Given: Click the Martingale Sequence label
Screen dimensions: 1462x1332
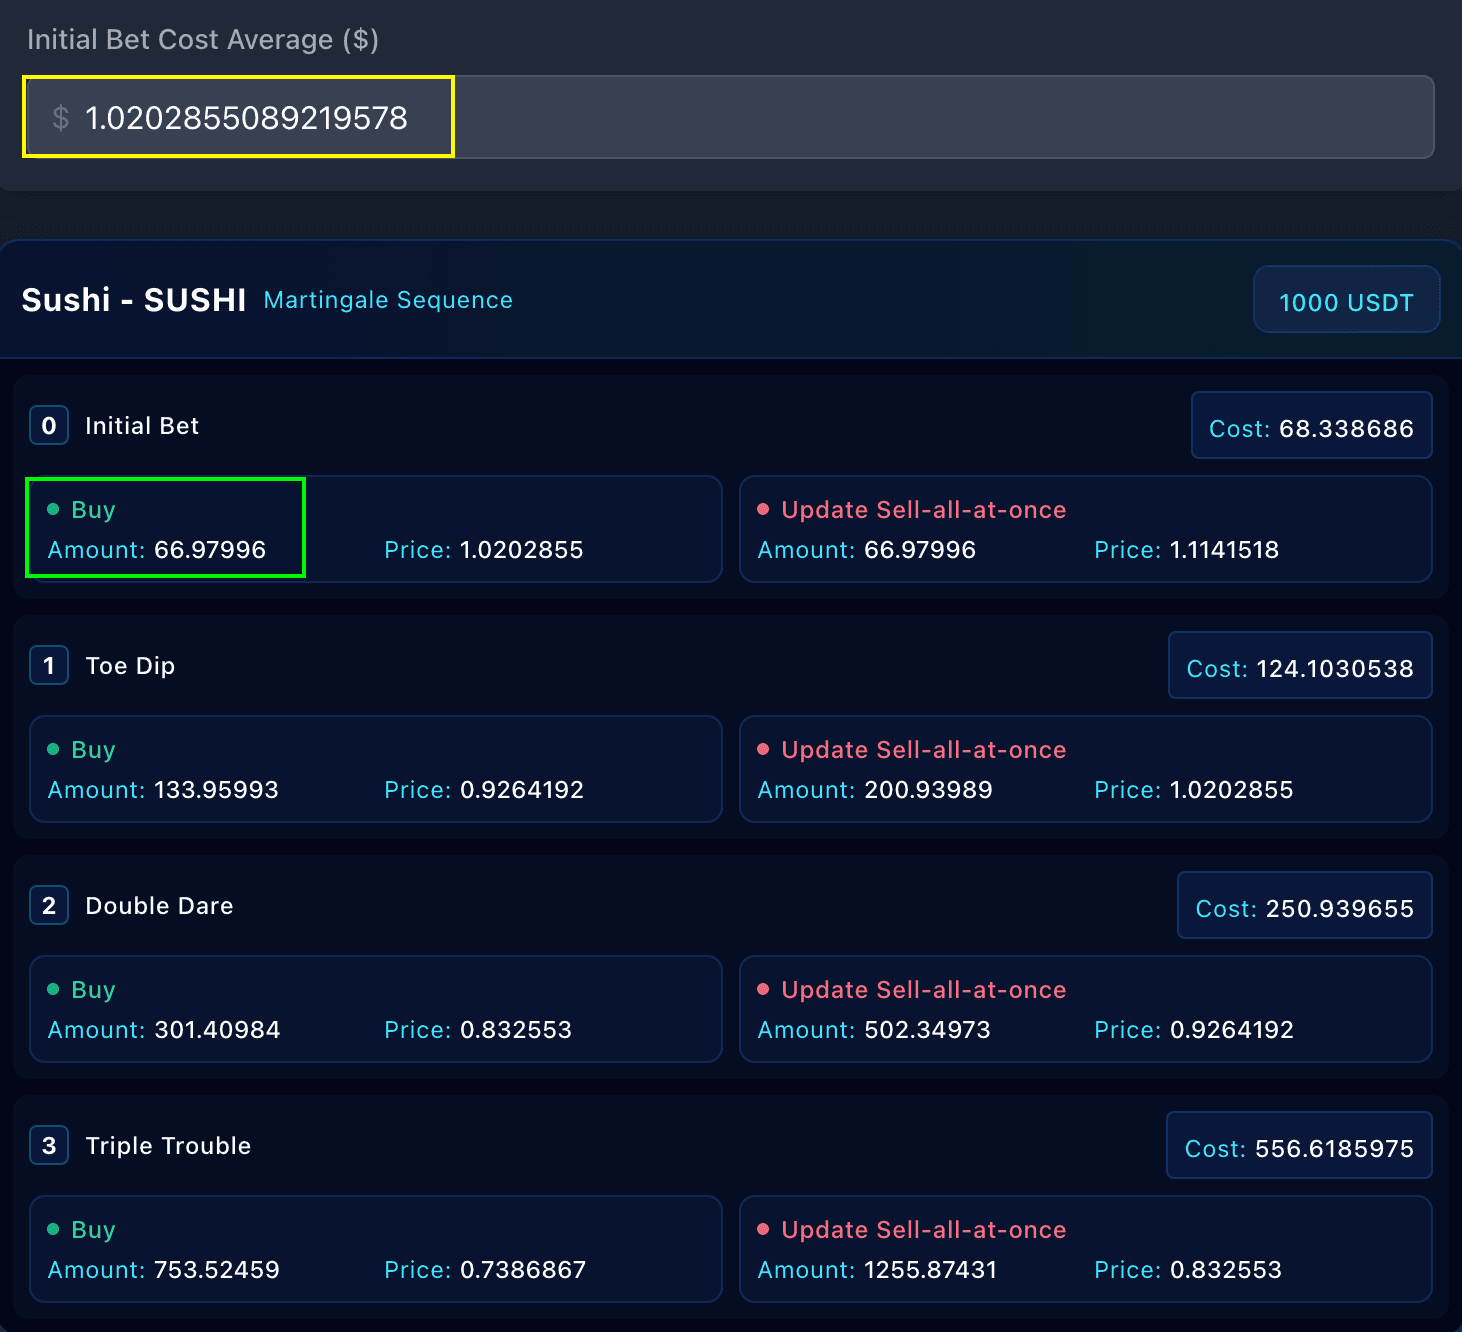Looking at the screenshot, I should [x=388, y=300].
